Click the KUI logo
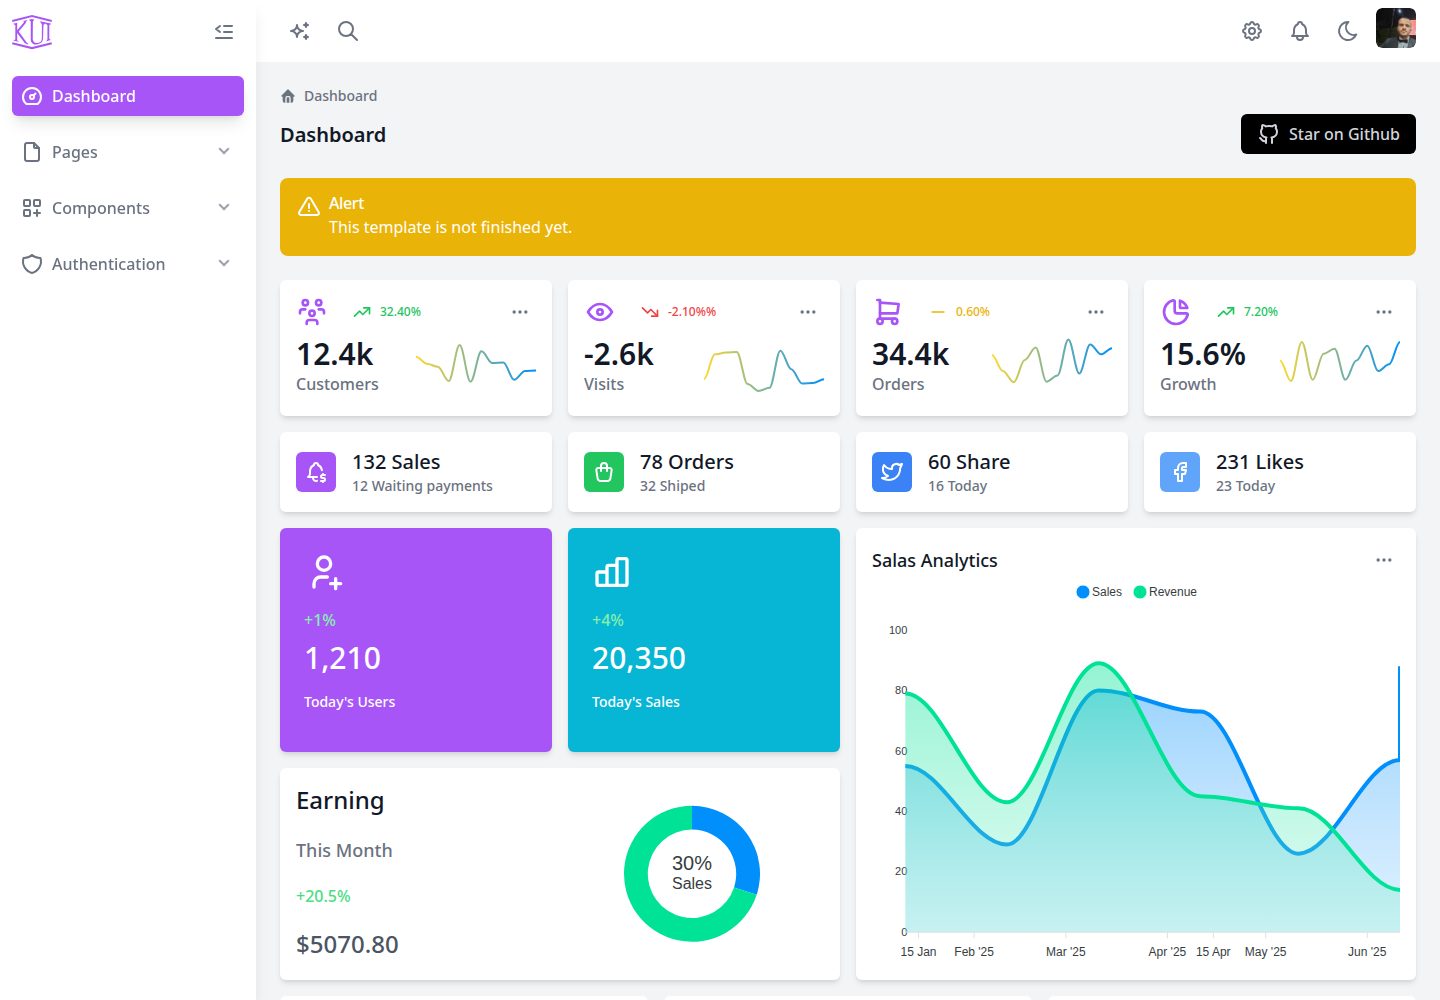The width and height of the screenshot is (1440, 1000). 32,32
